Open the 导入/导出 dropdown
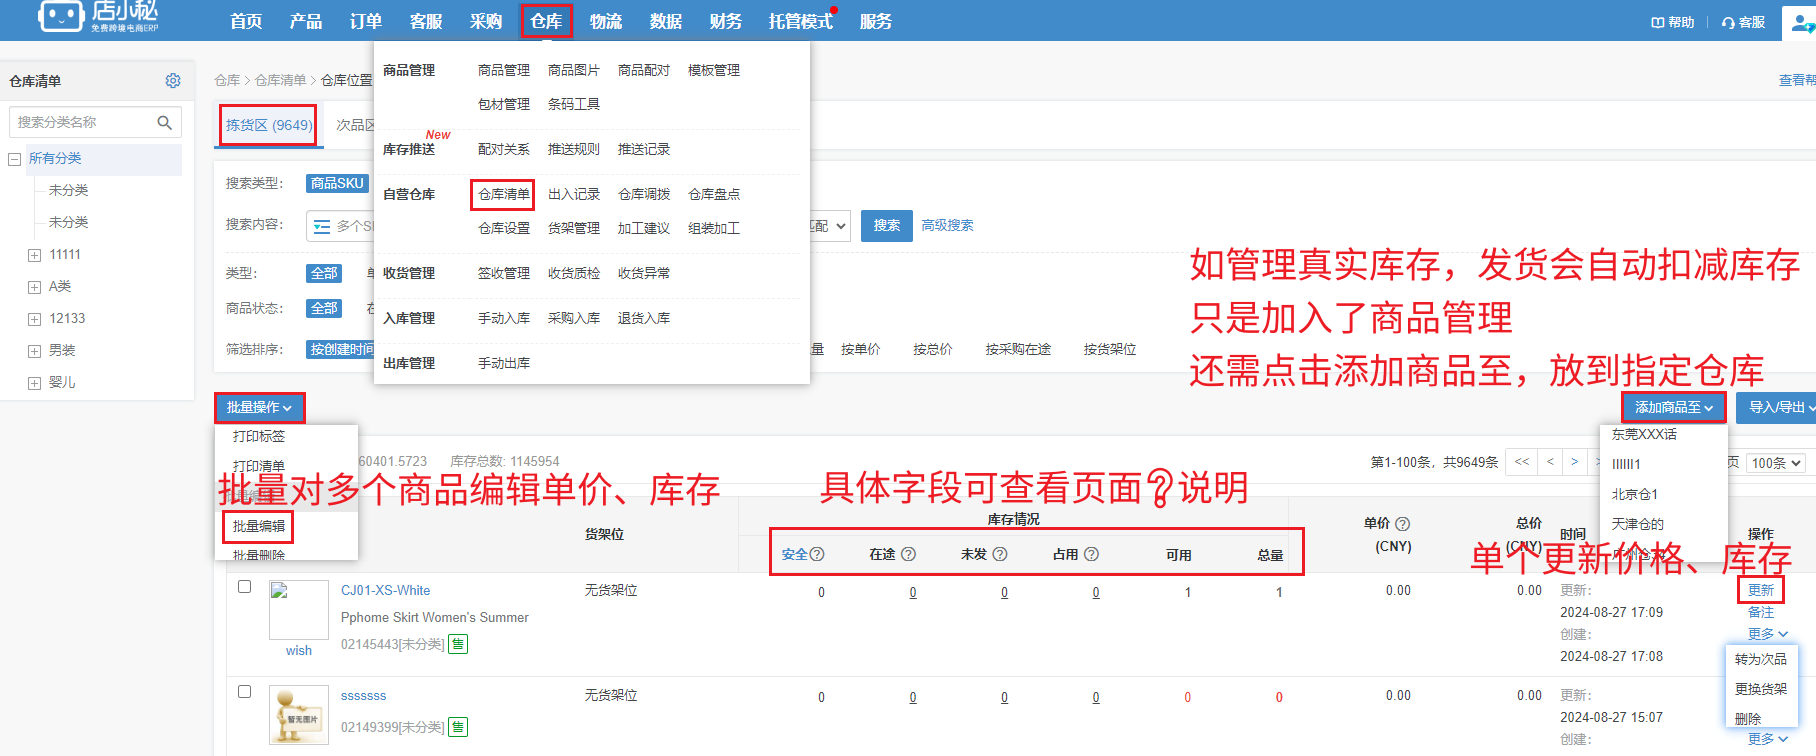This screenshot has height=756, width=1816. tap(1778, 408)
